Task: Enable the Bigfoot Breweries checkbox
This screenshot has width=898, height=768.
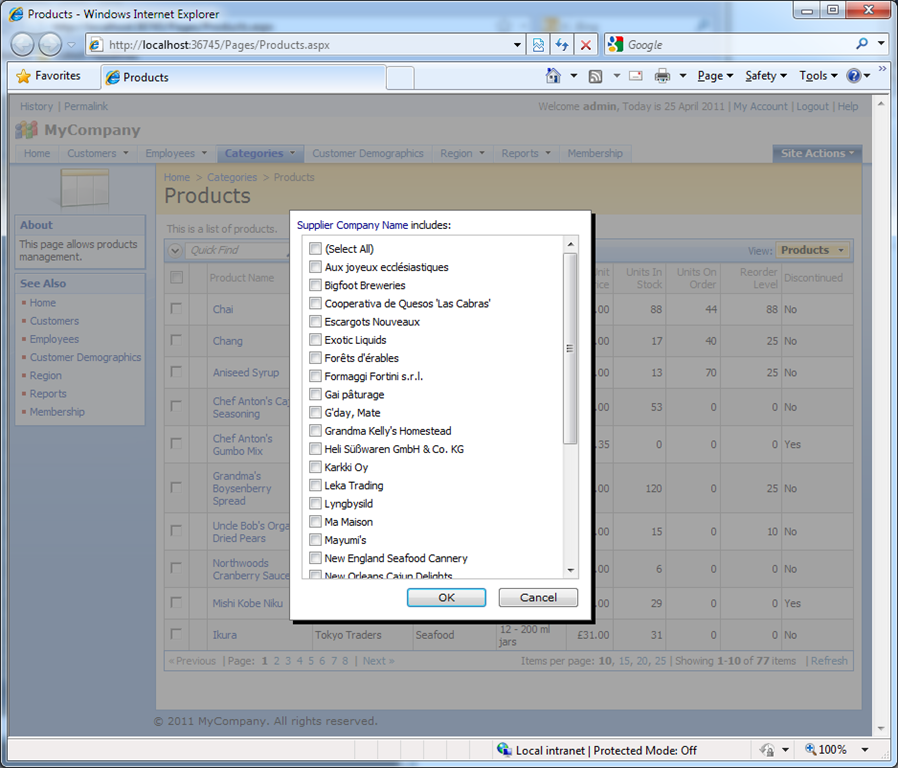Action: point(315,285)
